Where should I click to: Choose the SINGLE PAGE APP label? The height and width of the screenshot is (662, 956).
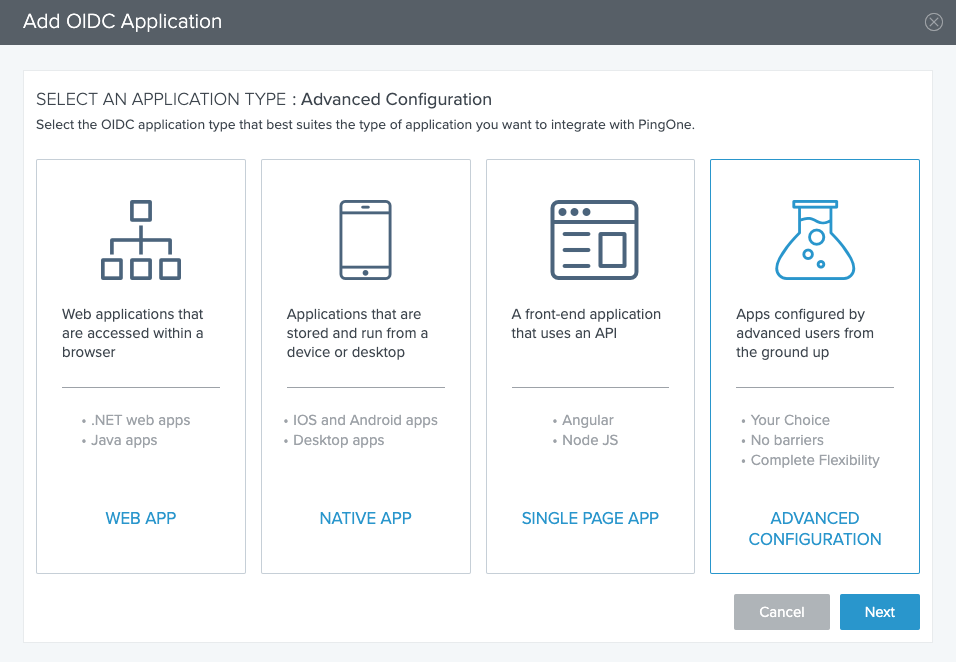click(x=590, y=518)
